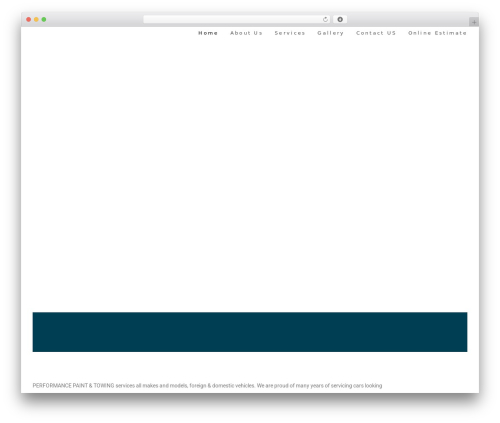Click the white space below blue banner
The height and width of the screenshot is (423, 500).
coord(250,366)
